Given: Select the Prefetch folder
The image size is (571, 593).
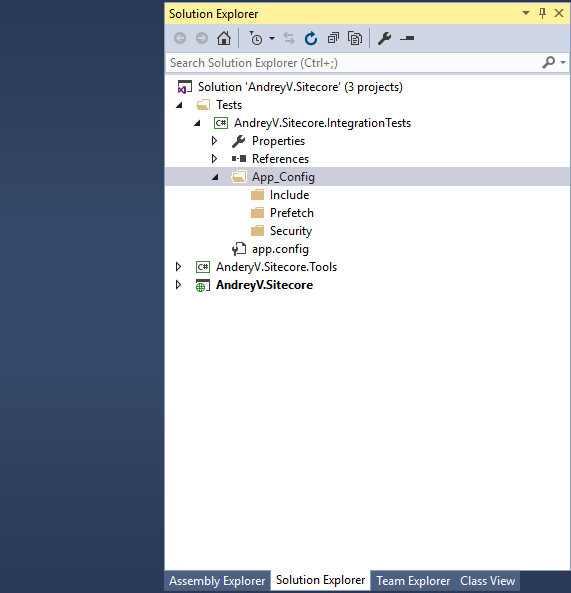Looking at the screenshot, I should pyautogui.click(x=292, y=213).
